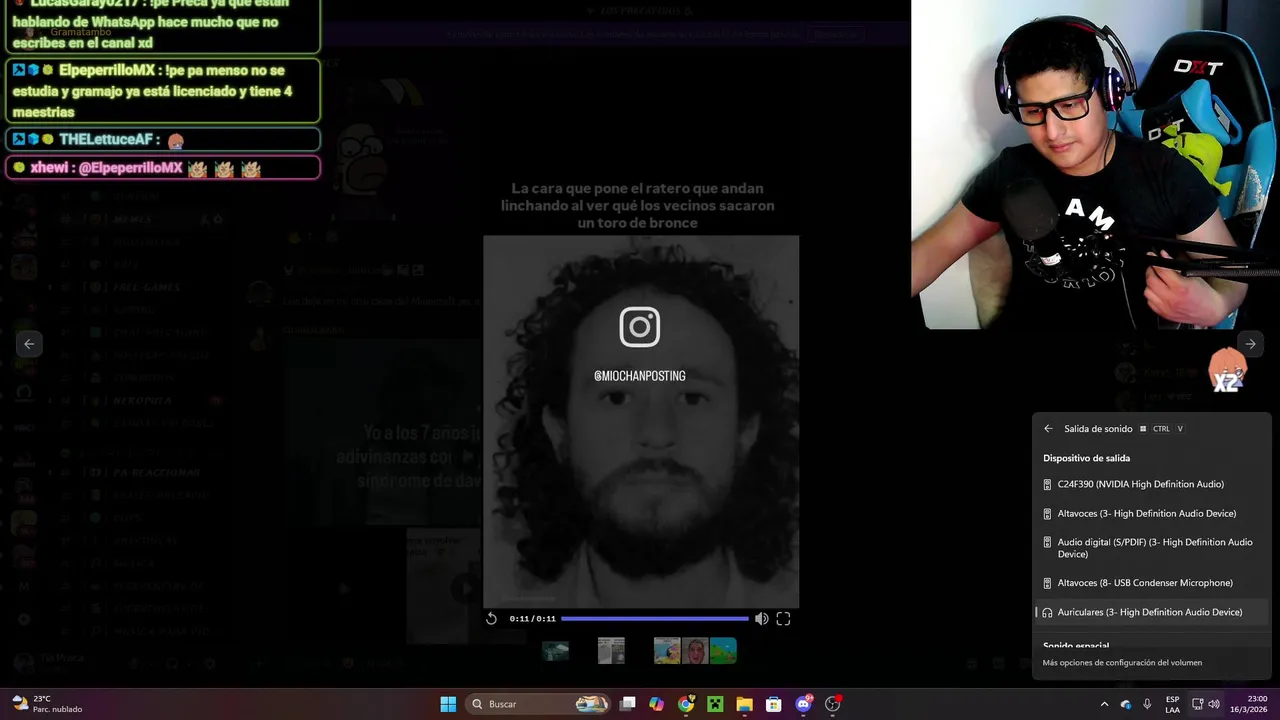The width and height of the screenshot is (1280, 720).
Task: Click the 0:11 / 0:11 time display
Action: click(x=532, y=618)
